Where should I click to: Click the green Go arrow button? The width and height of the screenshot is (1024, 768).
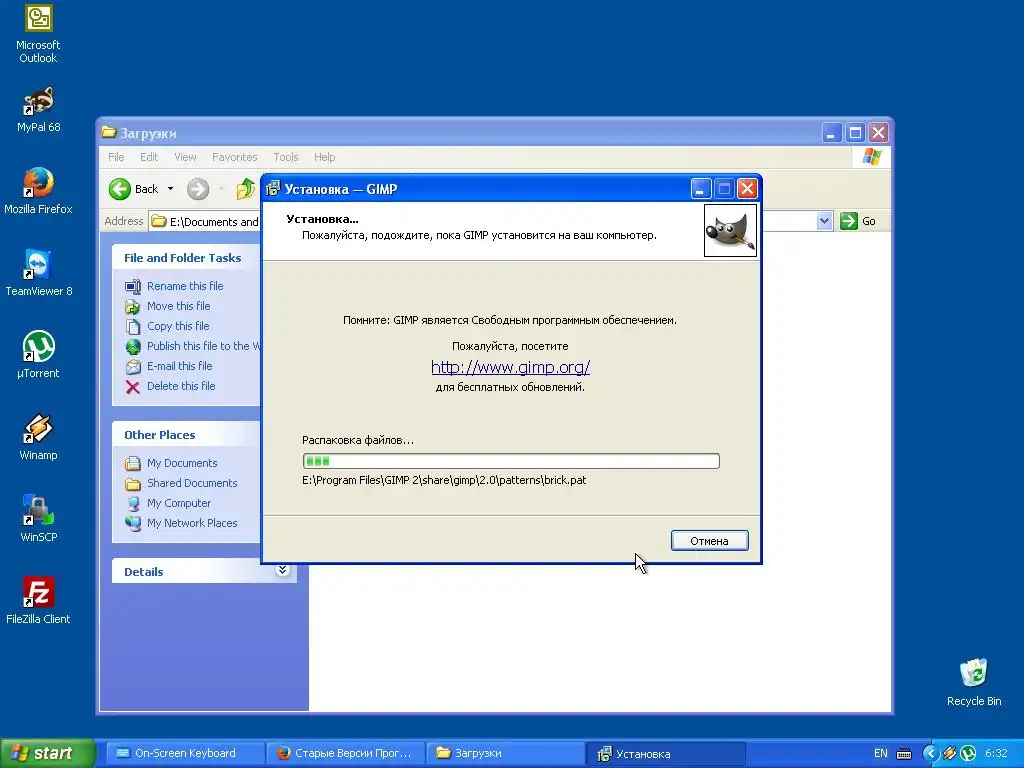pos(848,221)
